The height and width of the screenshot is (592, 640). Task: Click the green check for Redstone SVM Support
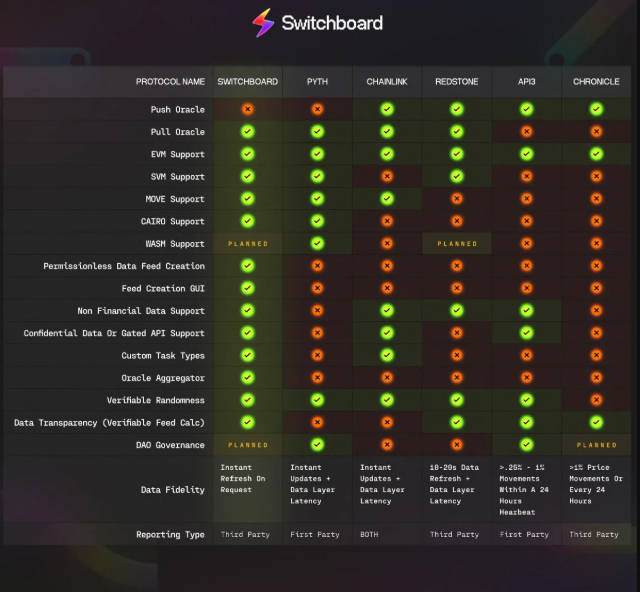(457, 176)
